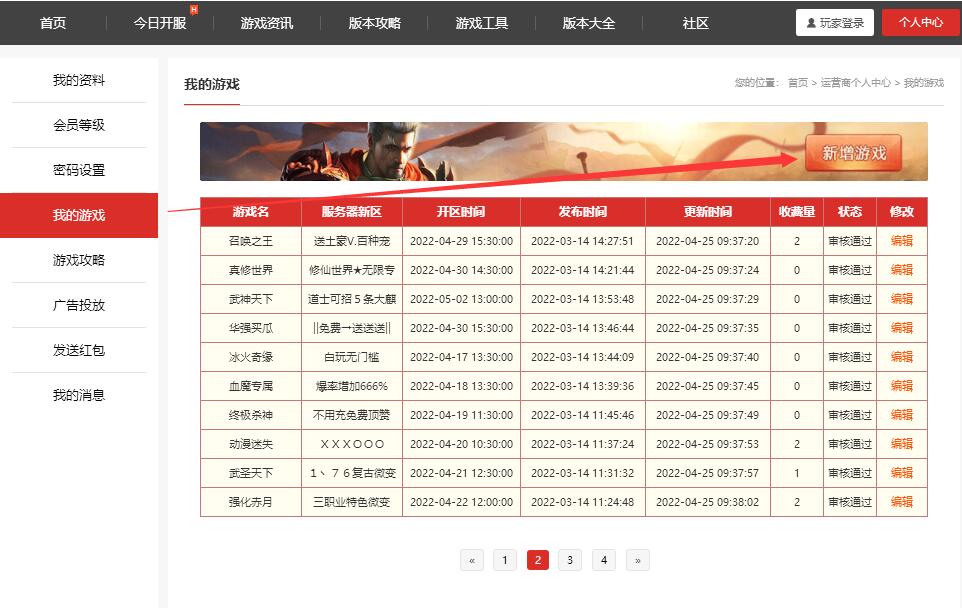
Task: Open 个人中心 from the top bar
Action: click(920, 22)
